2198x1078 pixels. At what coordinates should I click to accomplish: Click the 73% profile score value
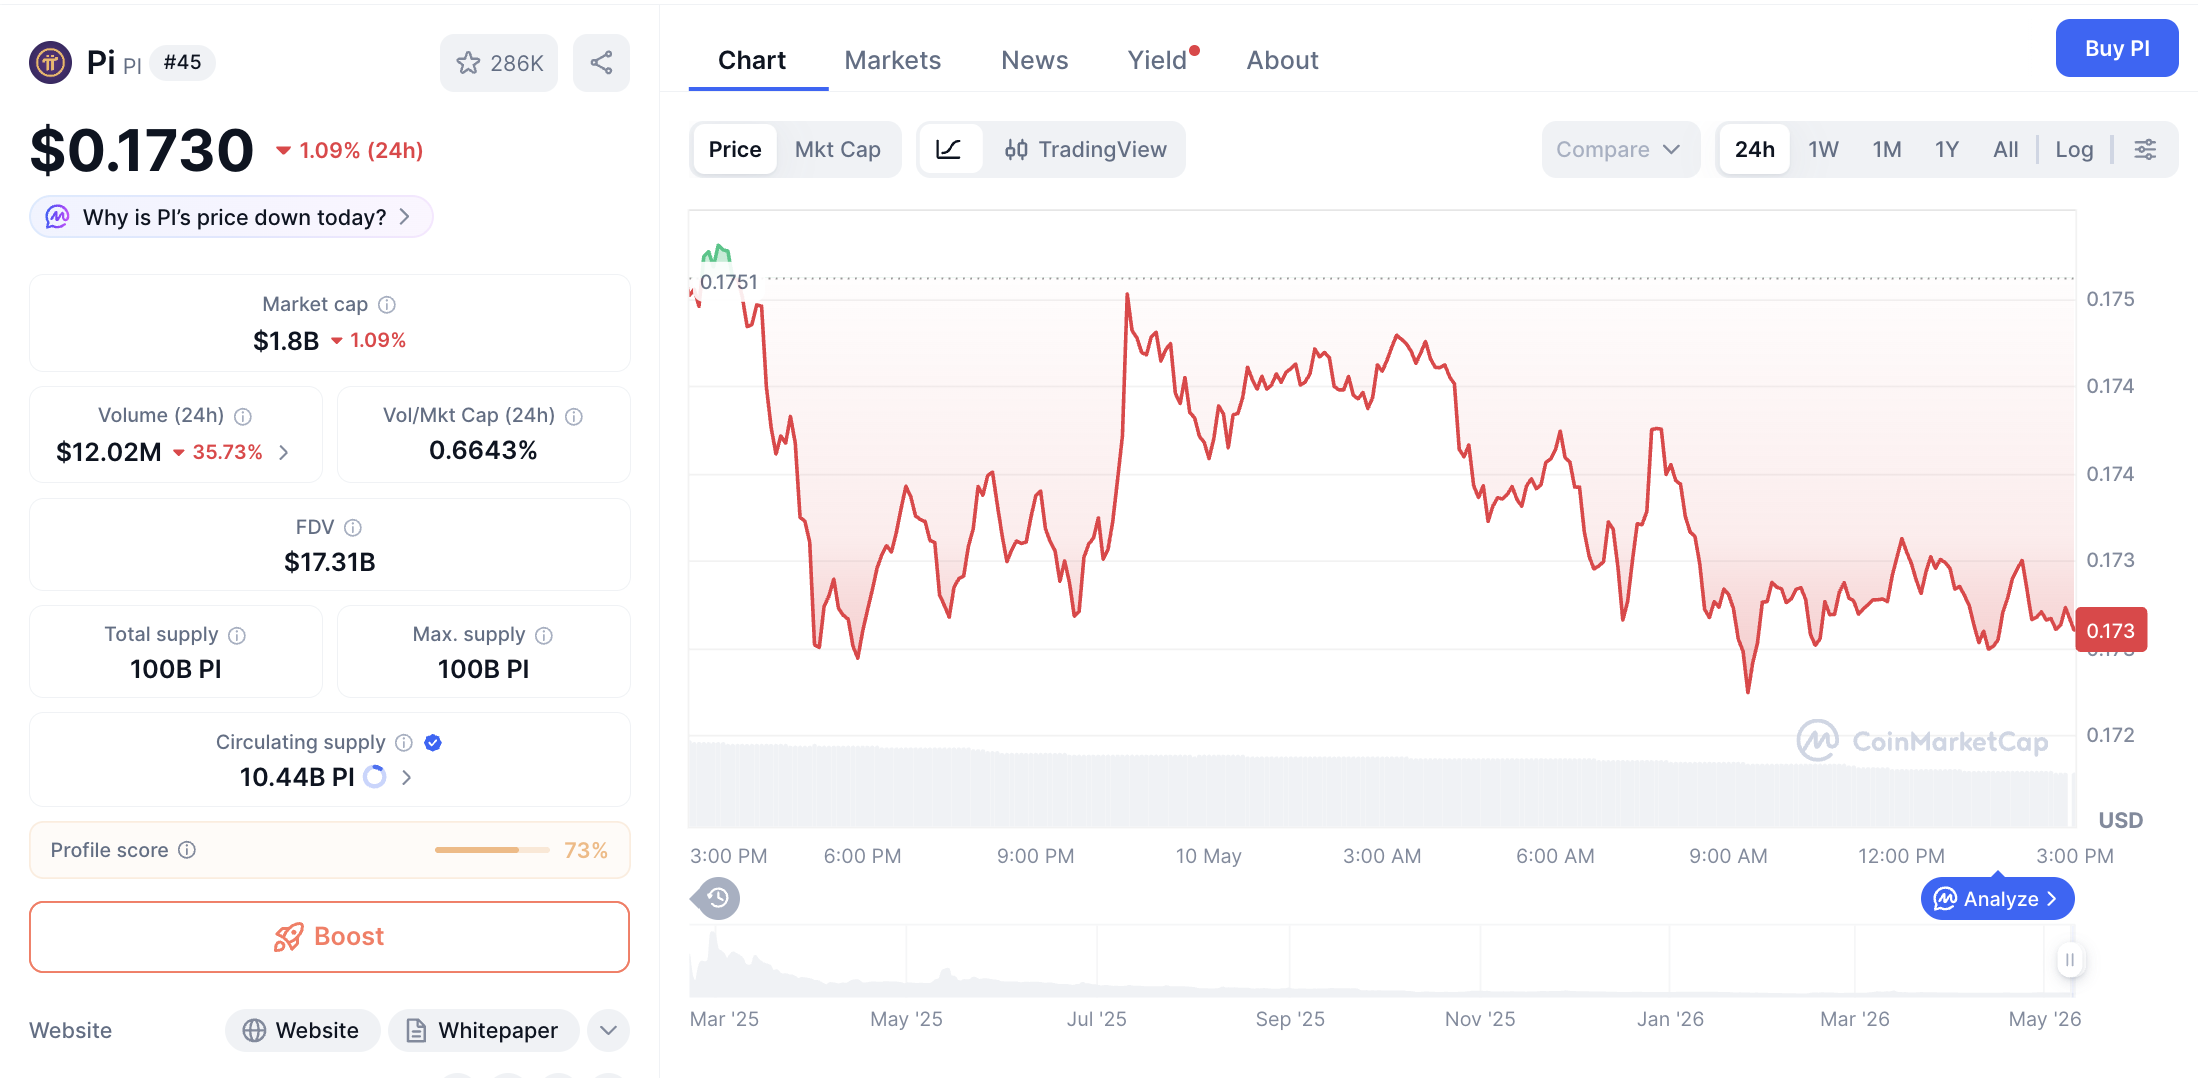point(586,850)
